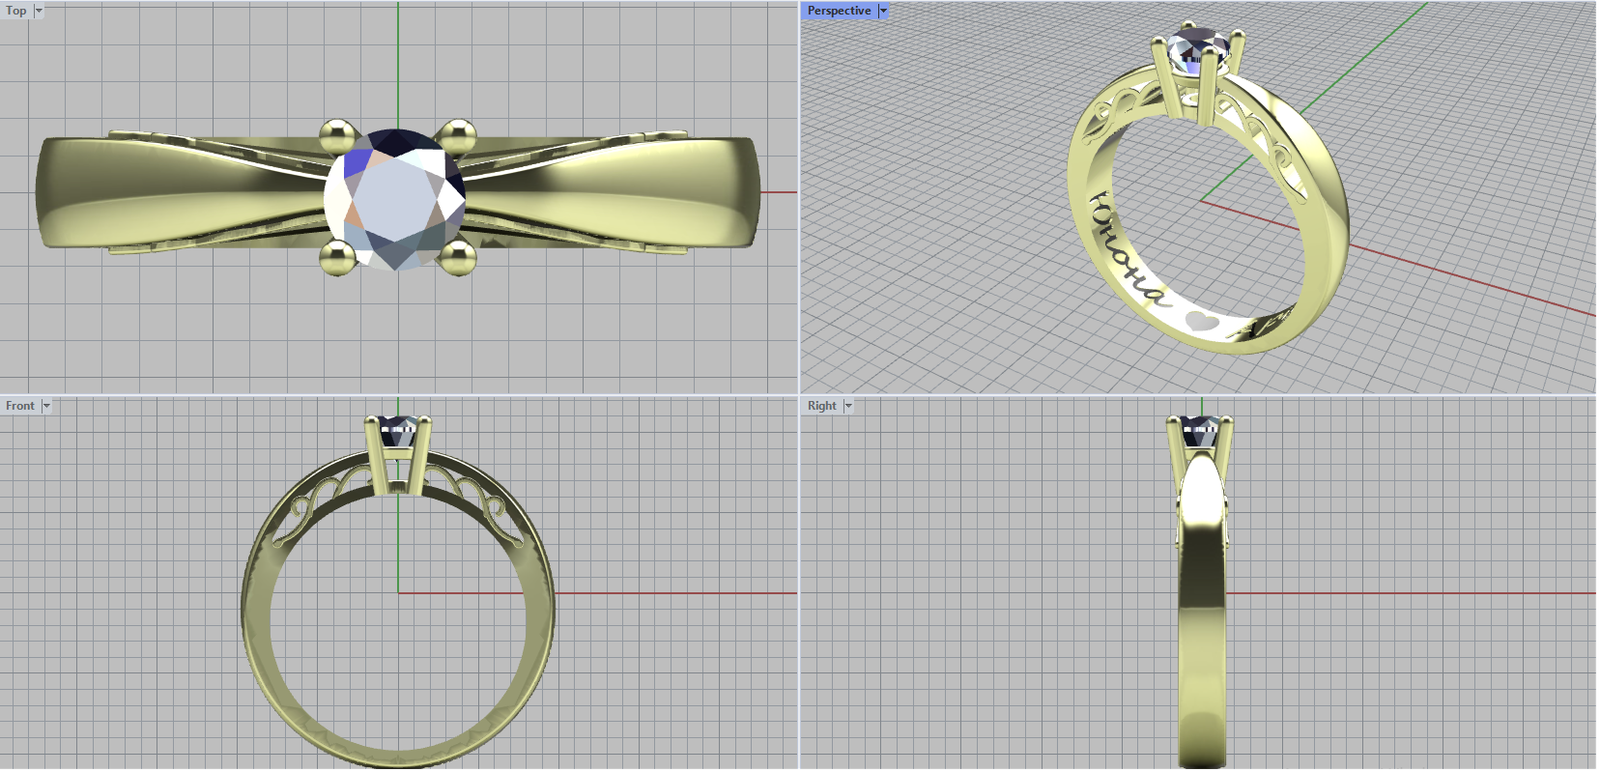Click the Top viewport title label
Viewport: 1600px width, 772px height.
(16, 11)
